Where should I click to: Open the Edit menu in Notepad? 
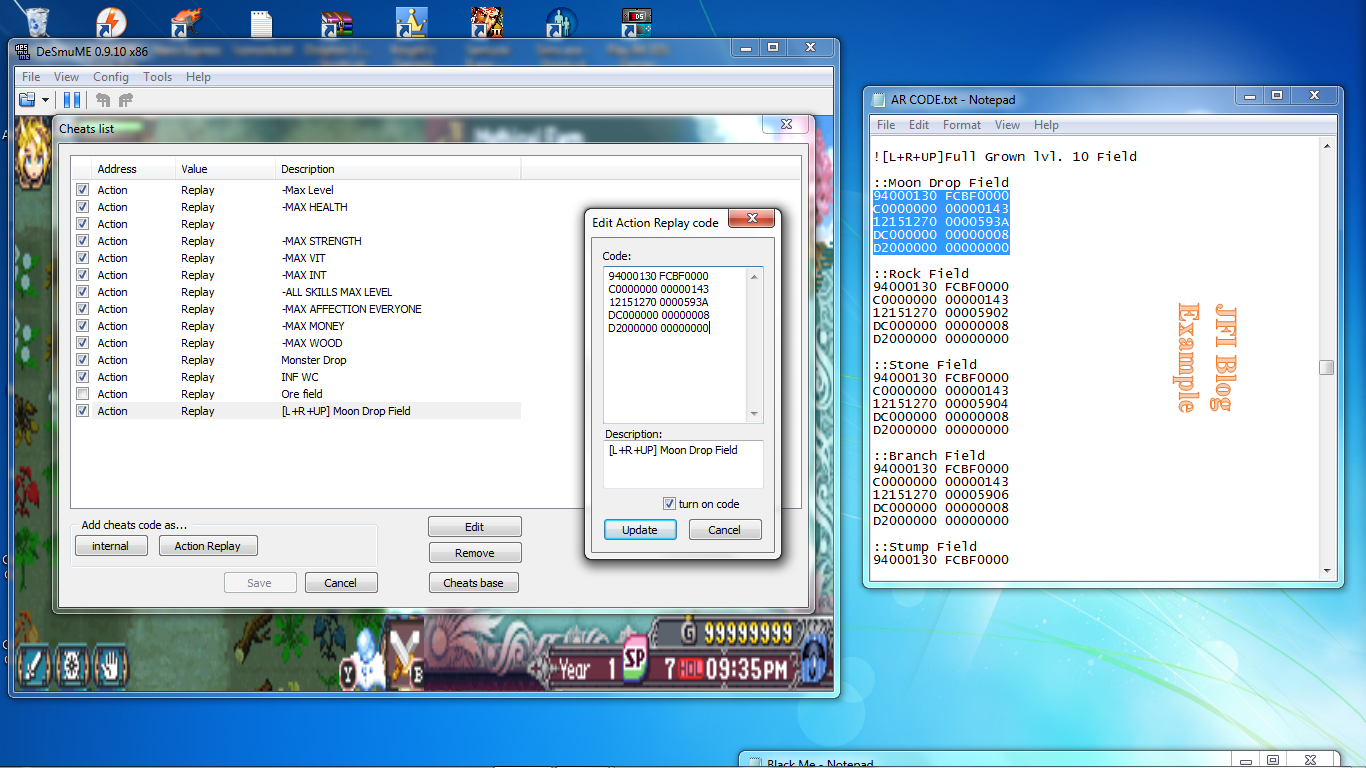919,125
